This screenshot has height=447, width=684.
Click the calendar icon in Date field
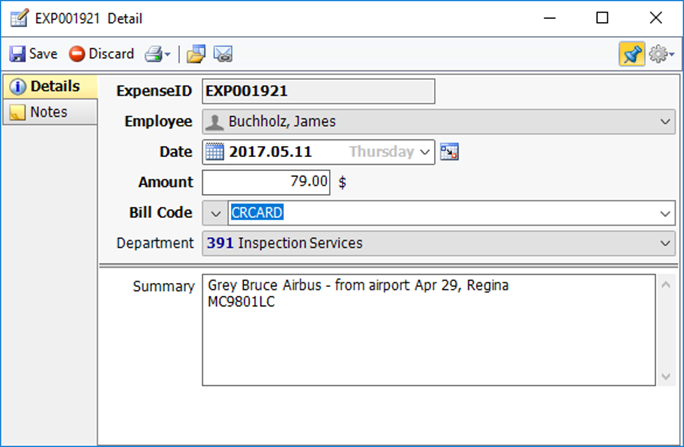point(215,152)
